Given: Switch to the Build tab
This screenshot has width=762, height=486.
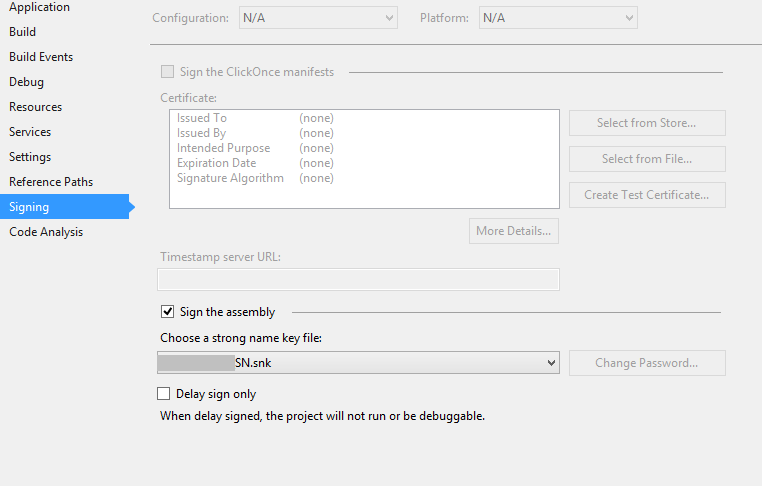Looking at the screenshot, I should point(22,32).
